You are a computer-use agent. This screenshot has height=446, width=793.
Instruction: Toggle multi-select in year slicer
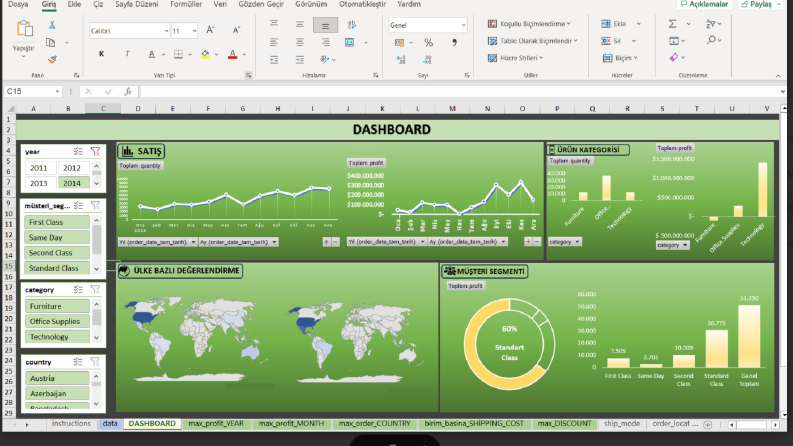(x=78, y=151)
